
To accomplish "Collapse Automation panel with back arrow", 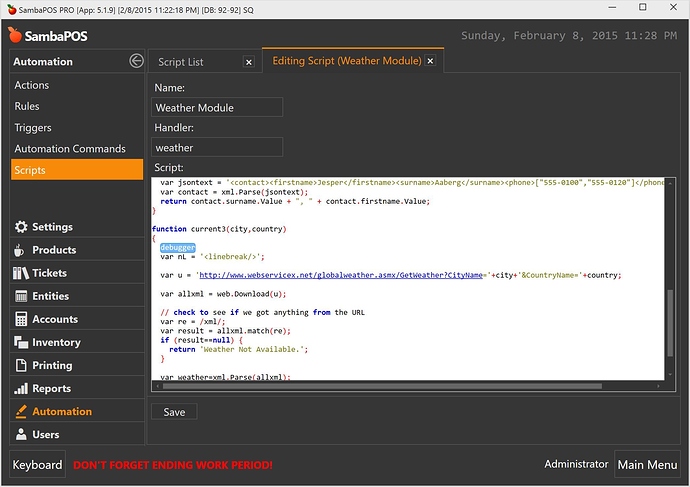I will pyautogui.click(x=136, y=61).
